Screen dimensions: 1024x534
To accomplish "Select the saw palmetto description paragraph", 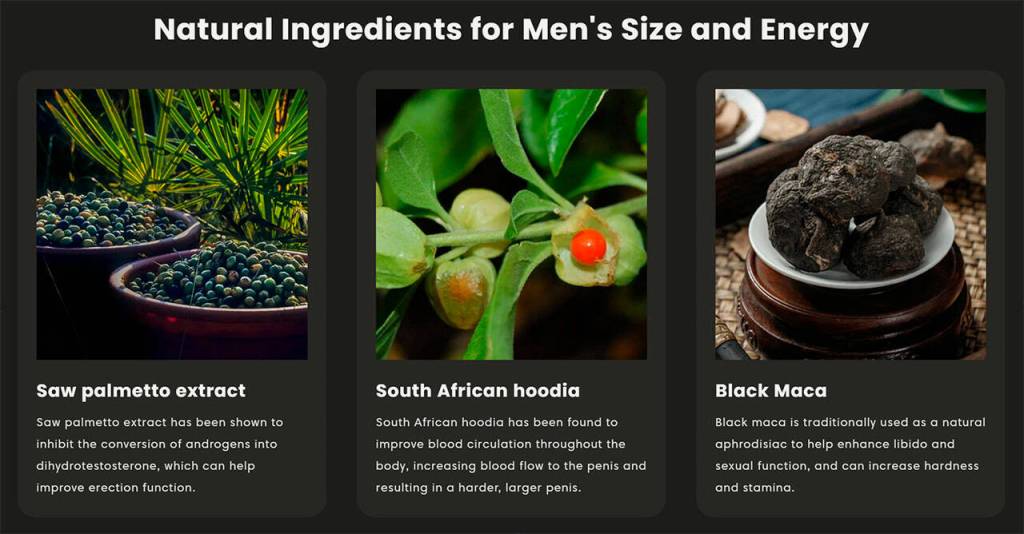I will 160,455.
